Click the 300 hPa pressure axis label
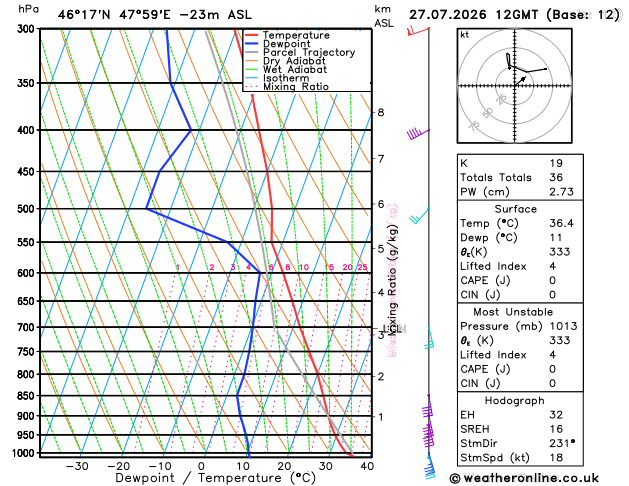This screenshot has height=486, width=629. coord(26,28)
